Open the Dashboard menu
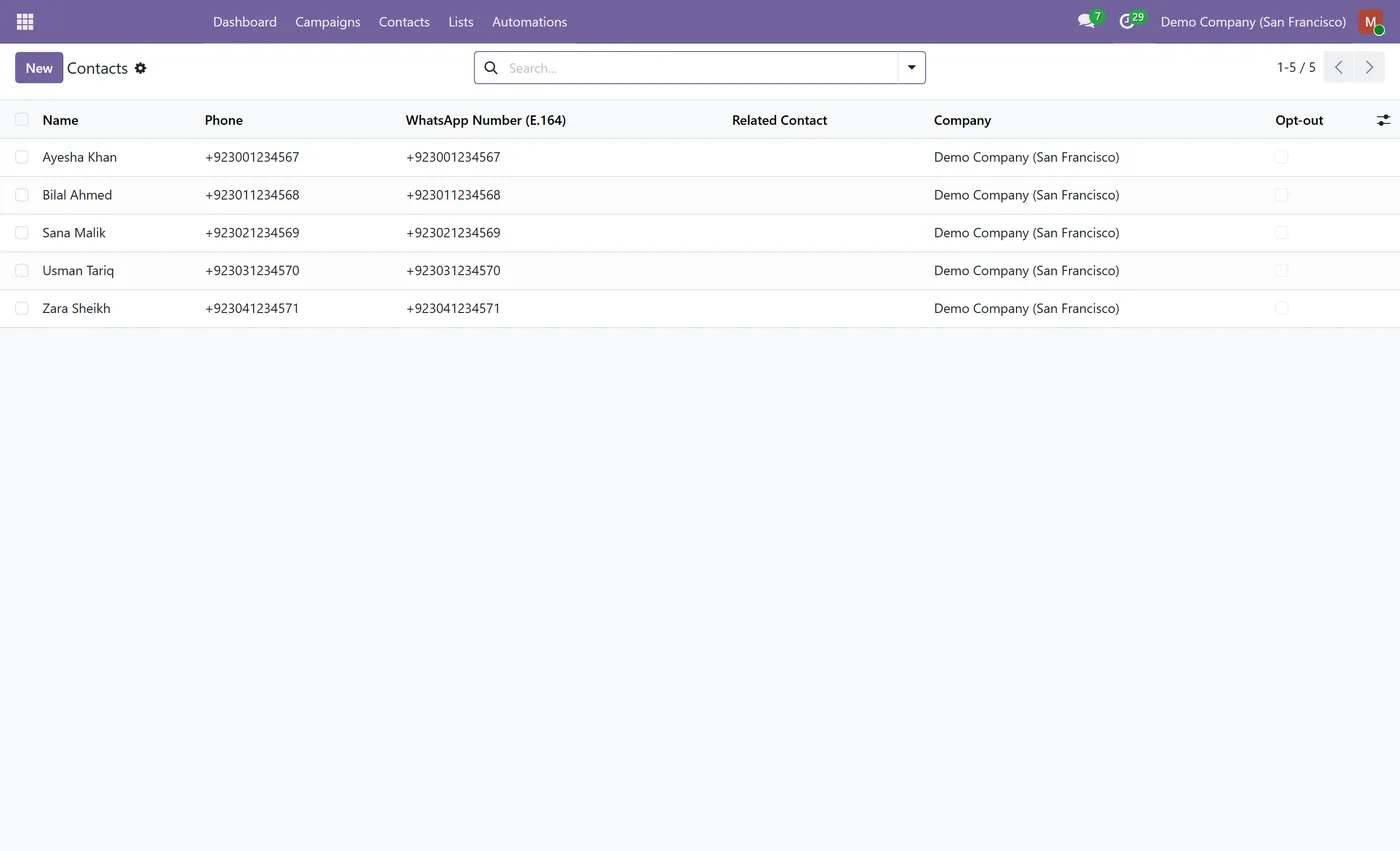Viewport: 1400px width, 851px height. [x=245, y=22]
